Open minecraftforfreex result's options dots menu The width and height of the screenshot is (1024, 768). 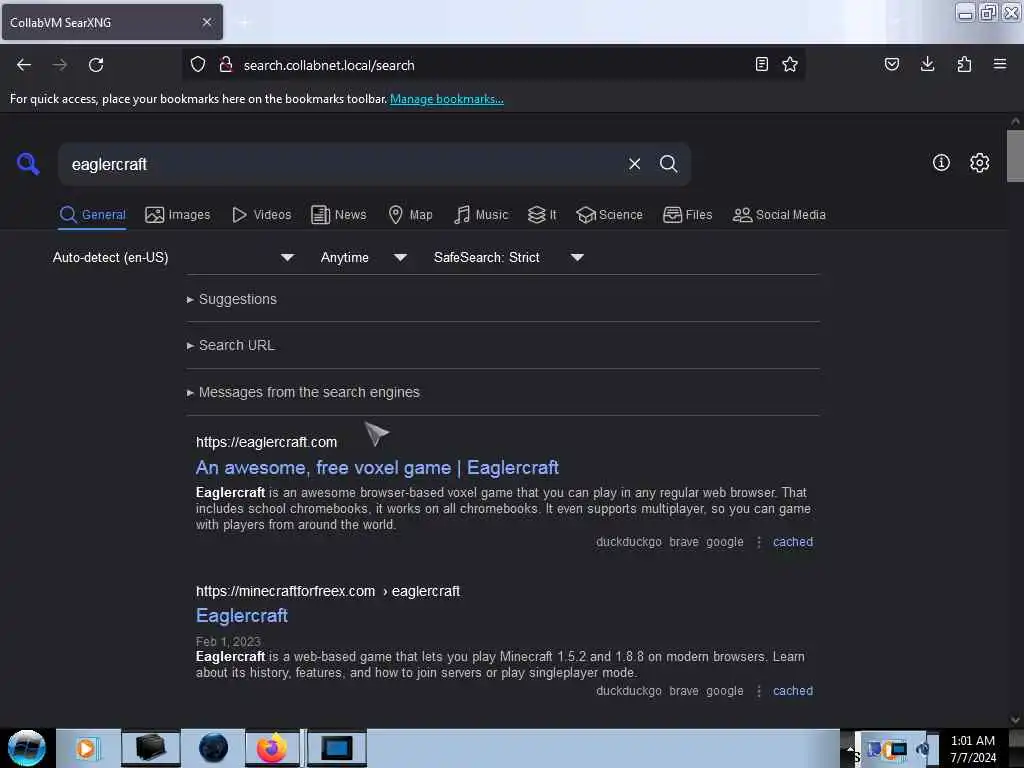pyautogui.click(x=759, y=691)
